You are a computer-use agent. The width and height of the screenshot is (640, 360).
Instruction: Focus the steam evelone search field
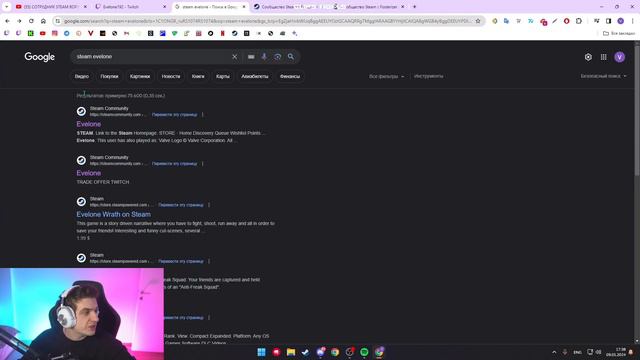[151, 57]
